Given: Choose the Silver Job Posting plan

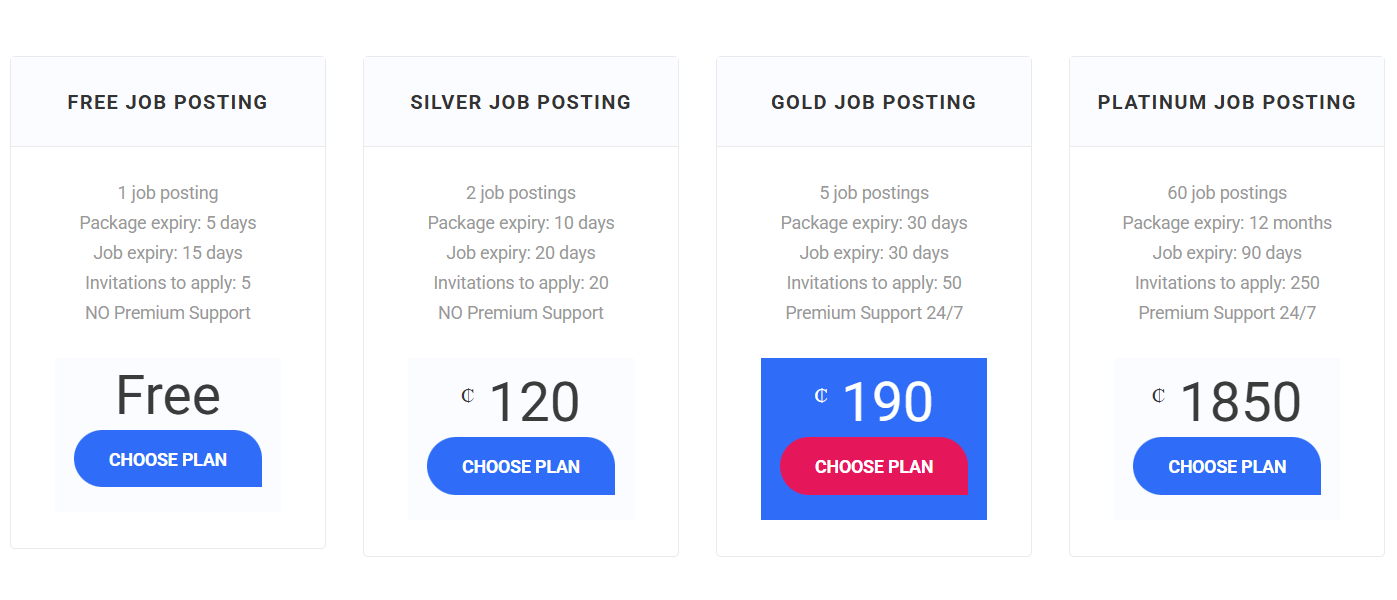Looking at the screenshot, I should (520, 466).
